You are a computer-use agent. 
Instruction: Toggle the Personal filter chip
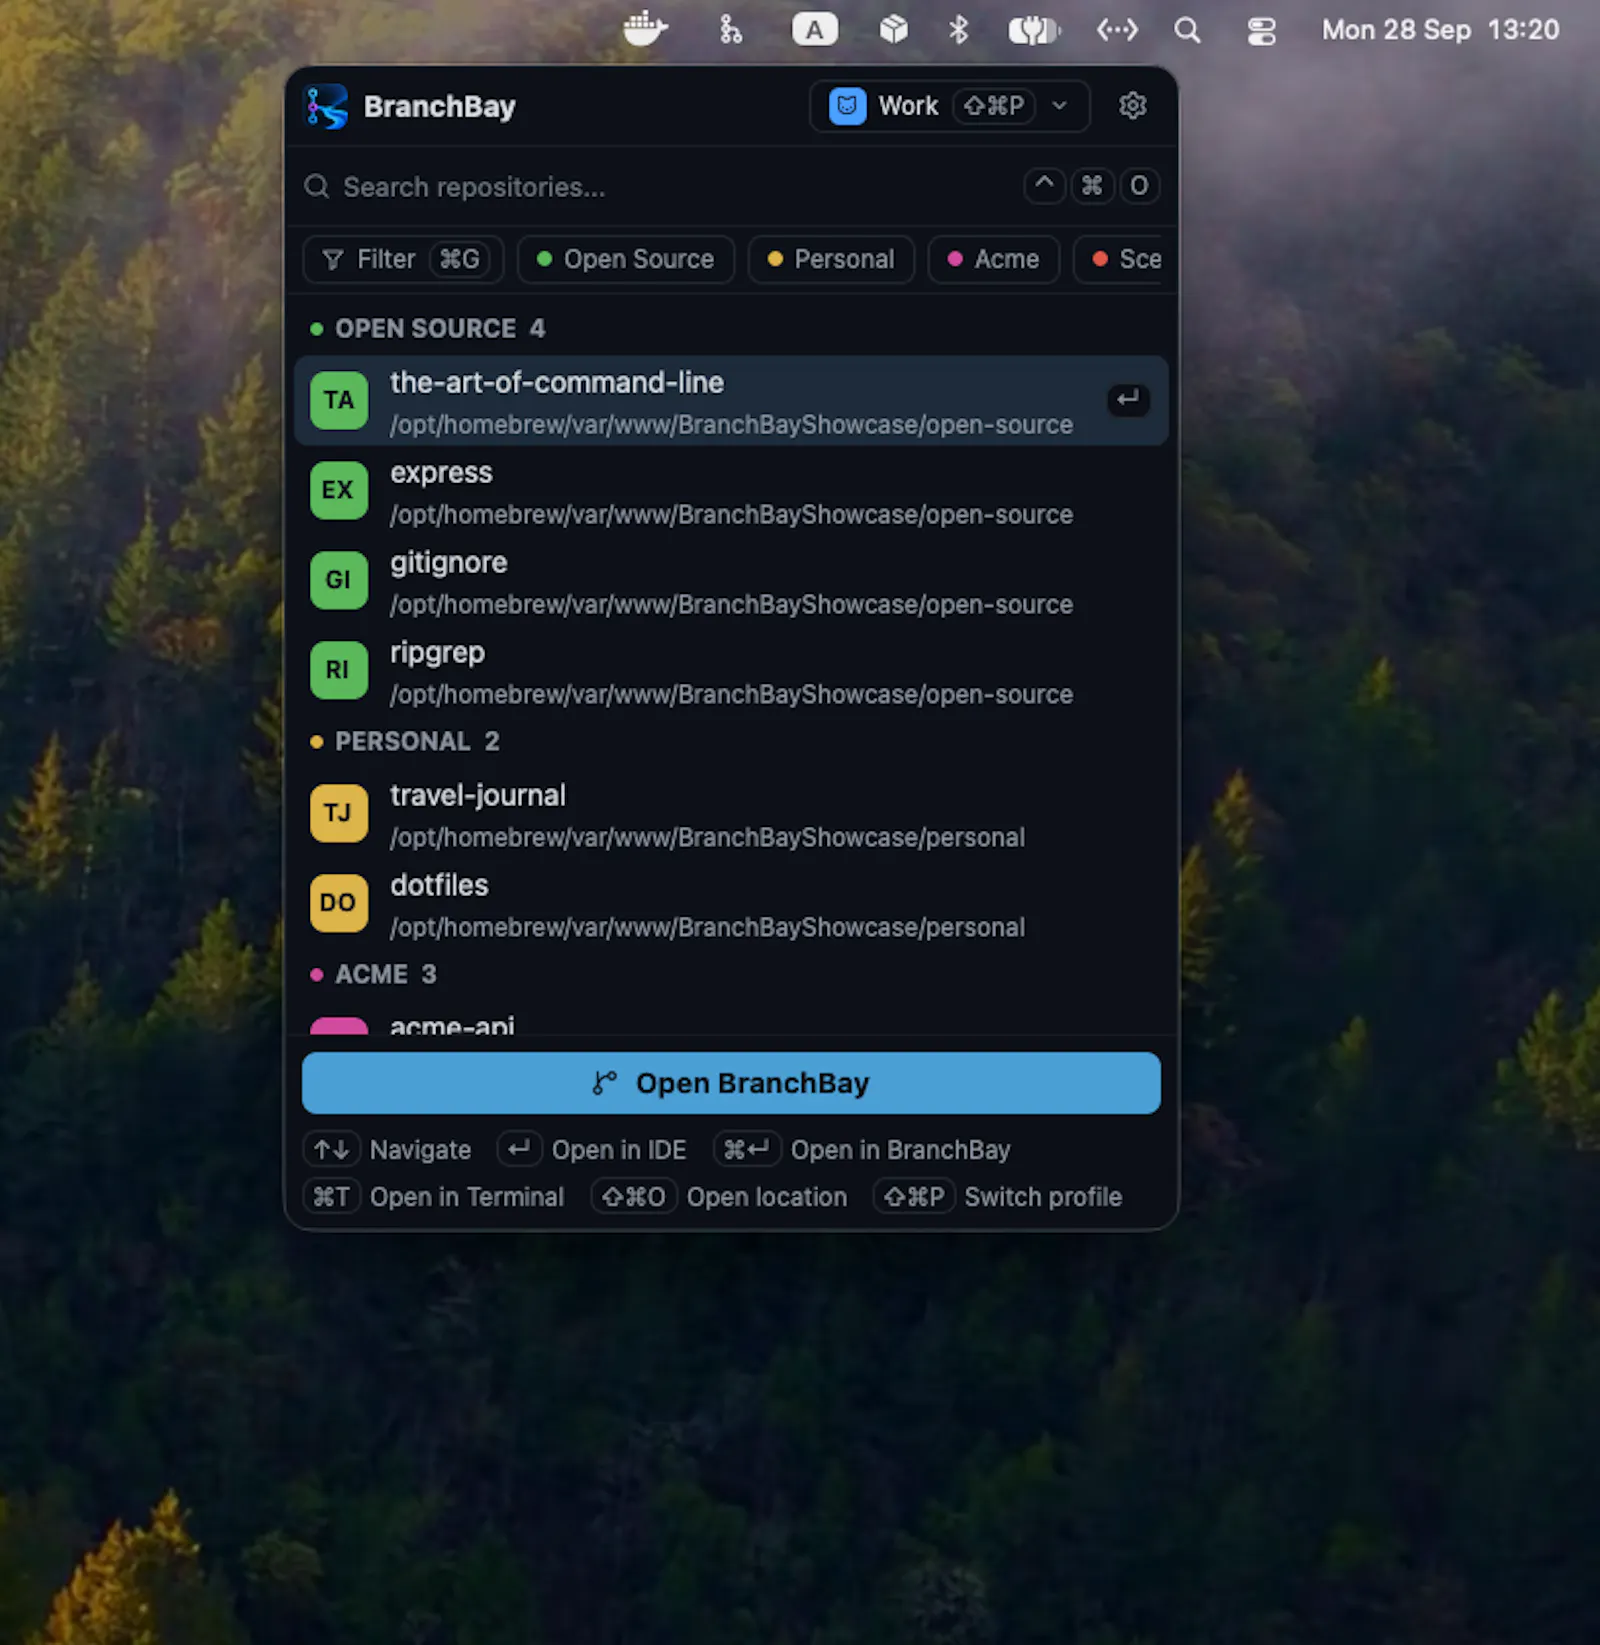point(831,259)
